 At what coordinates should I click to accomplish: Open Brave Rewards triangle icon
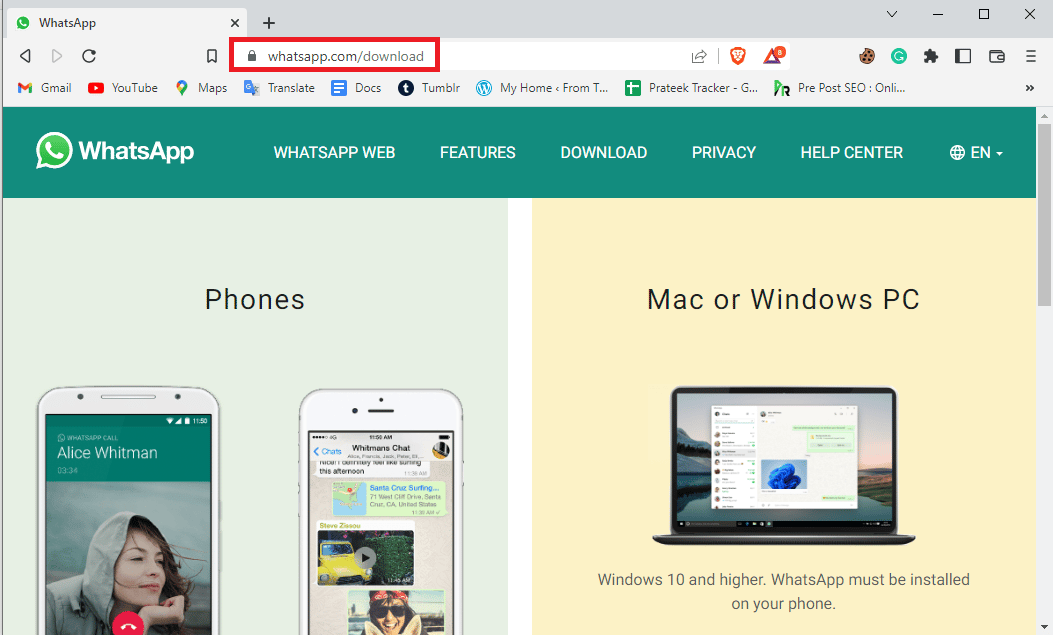pos(773,57)
